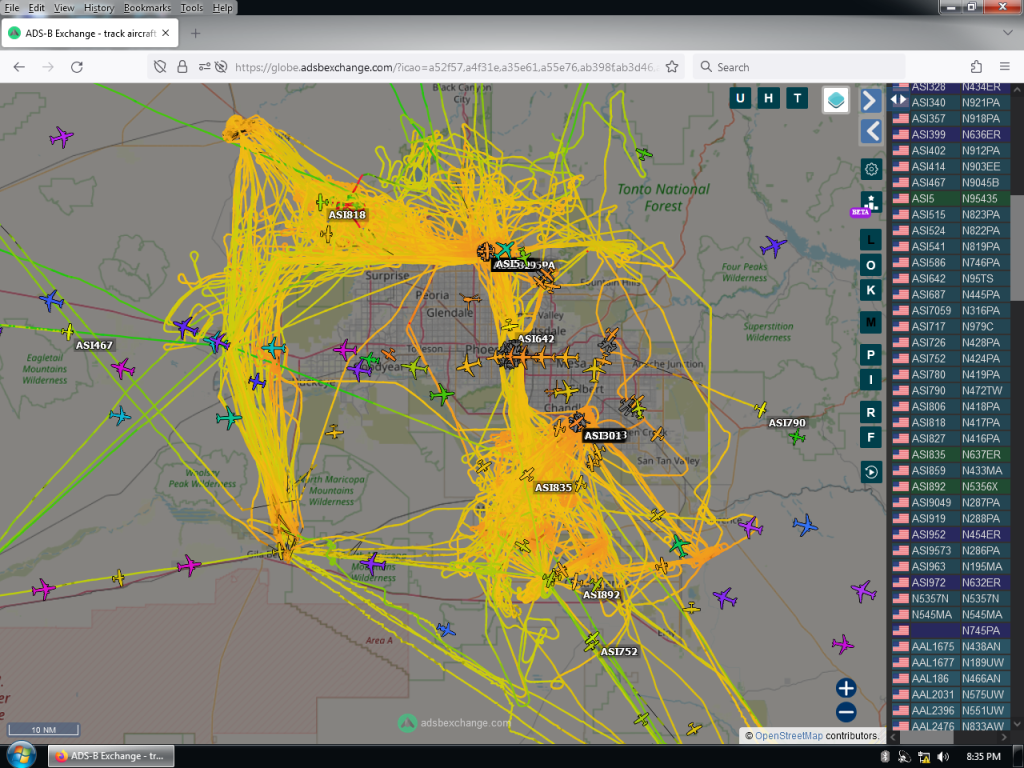Reload the current page

pos(76,67)
